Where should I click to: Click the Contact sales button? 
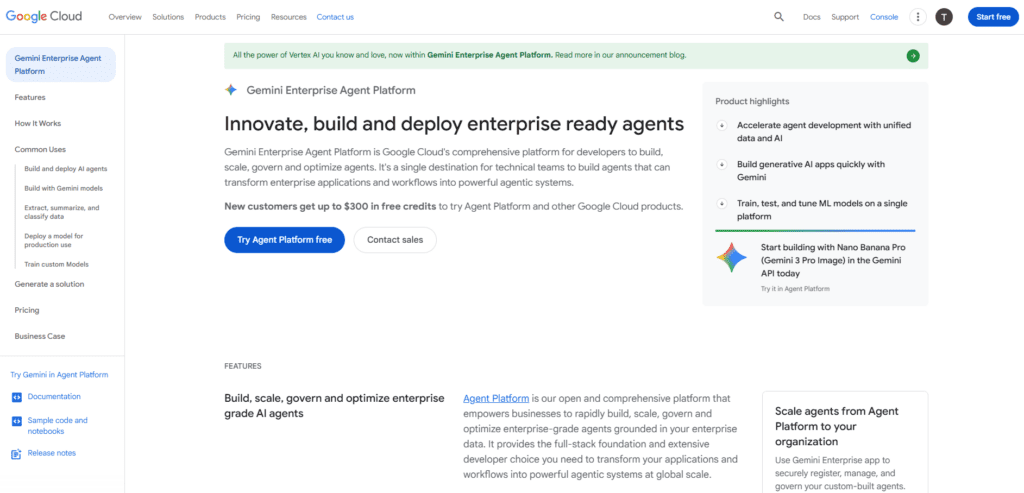tap(395, 240)
